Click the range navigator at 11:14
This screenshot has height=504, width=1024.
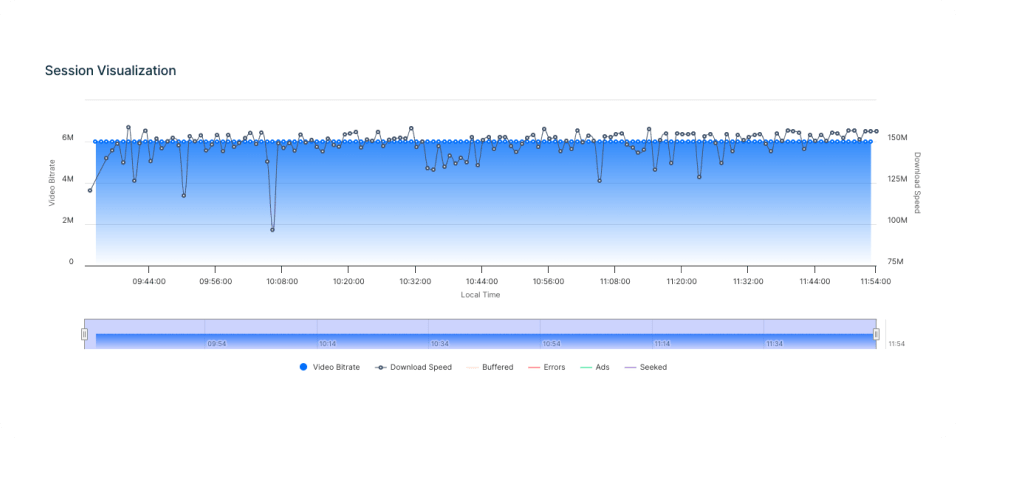click(x=662, y=343)
